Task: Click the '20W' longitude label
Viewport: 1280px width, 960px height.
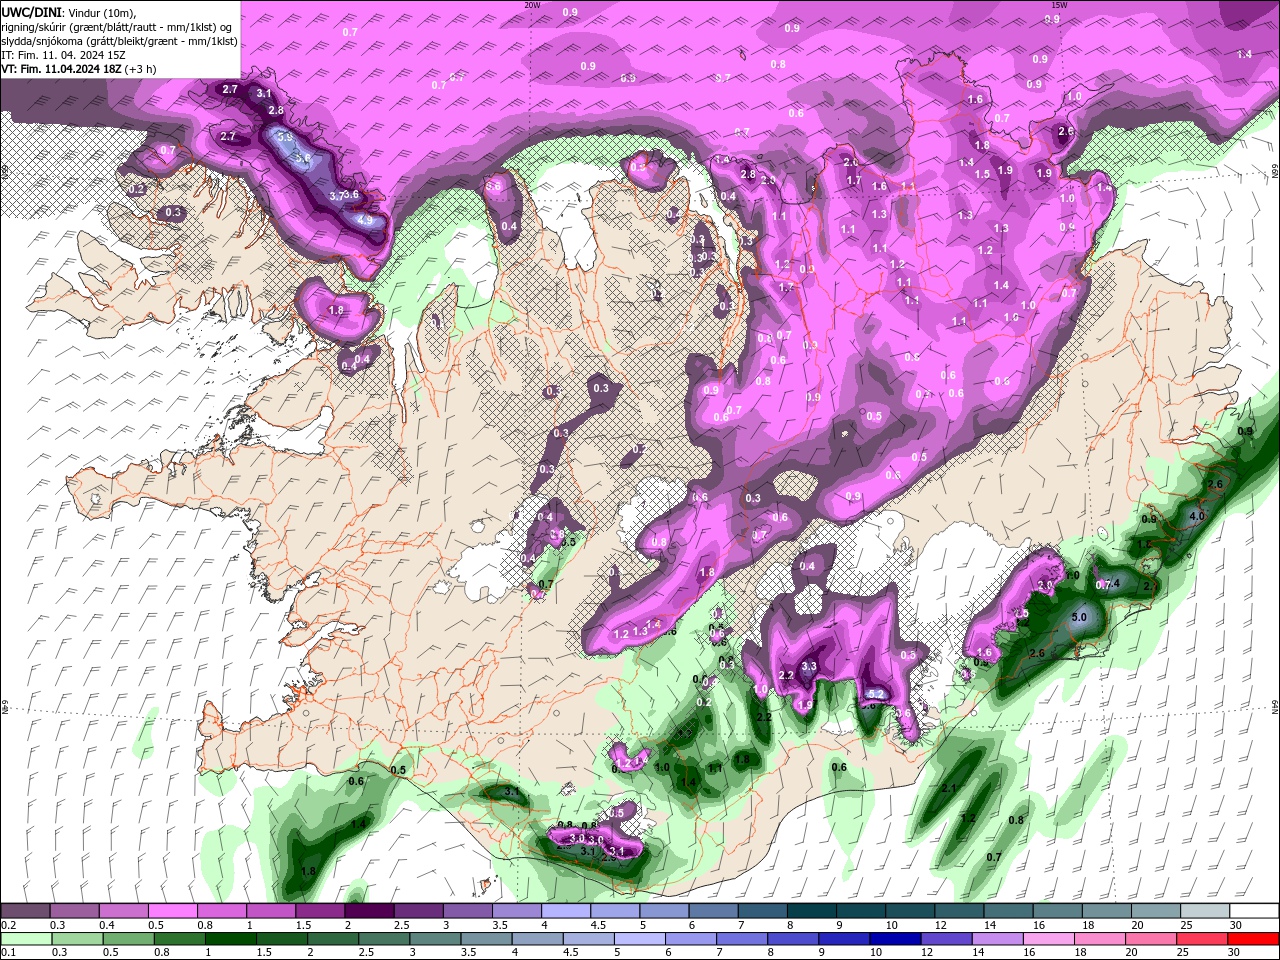Action: pyautogui.click(x=533, y=5)
